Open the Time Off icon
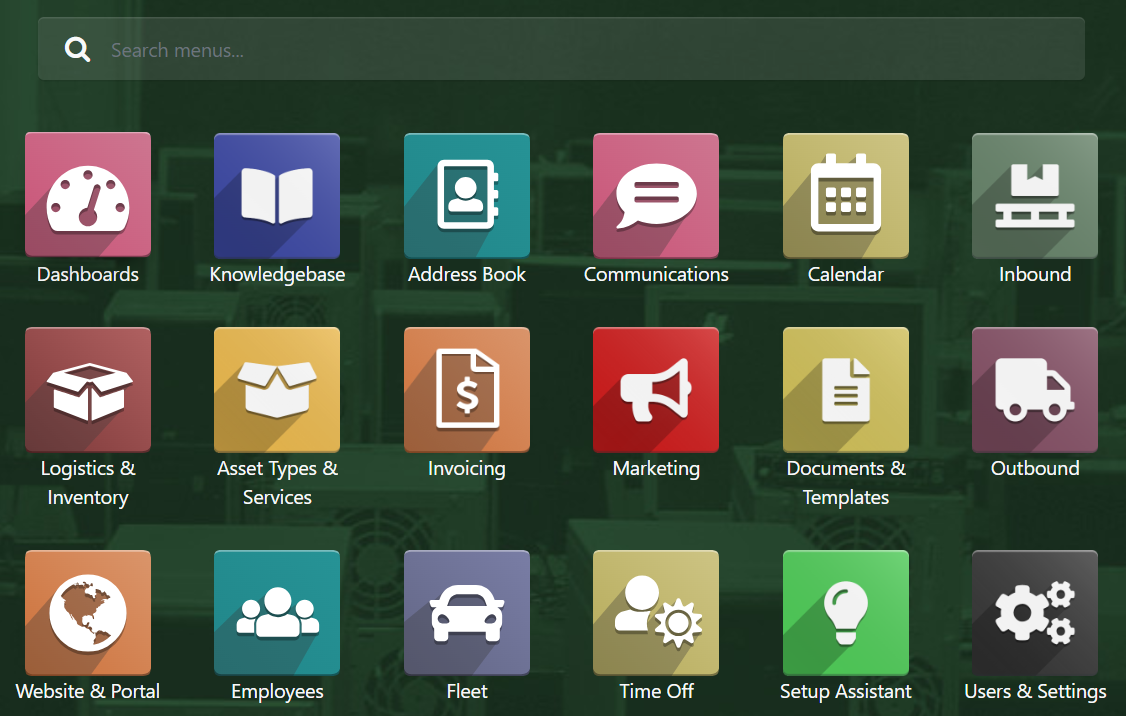The height and width of the screenshot is (716, 1126). point(656,613)
